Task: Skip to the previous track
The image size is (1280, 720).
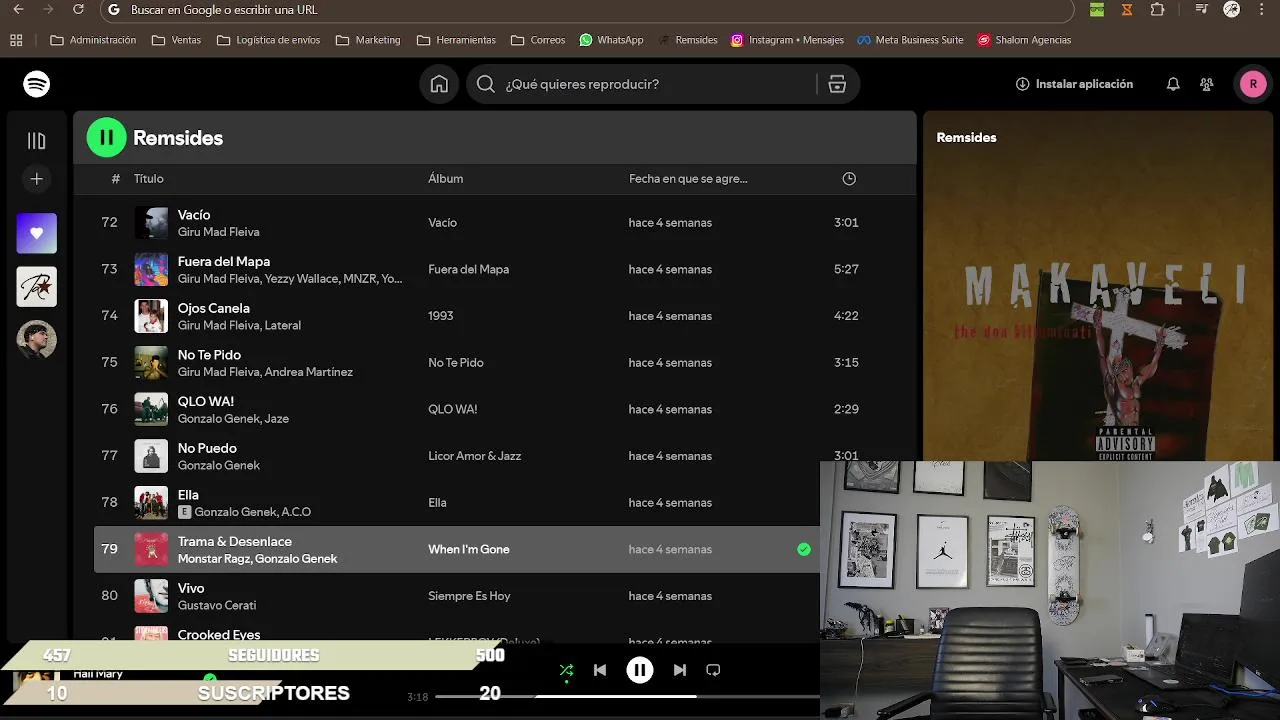Action: 600,670
